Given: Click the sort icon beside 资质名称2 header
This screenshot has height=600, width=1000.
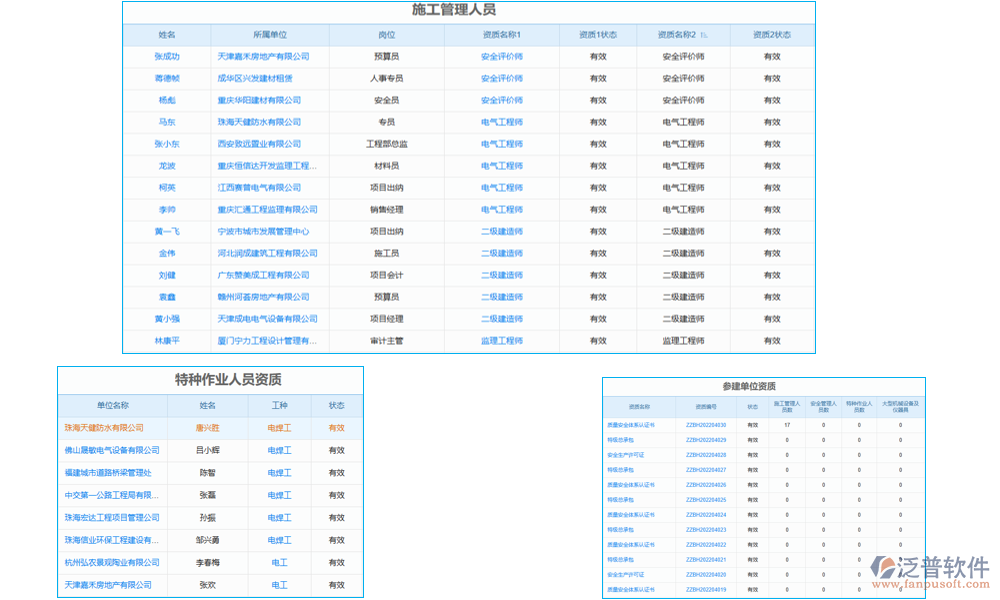Looking at the screenshot, I should click(x=705, y=33).
